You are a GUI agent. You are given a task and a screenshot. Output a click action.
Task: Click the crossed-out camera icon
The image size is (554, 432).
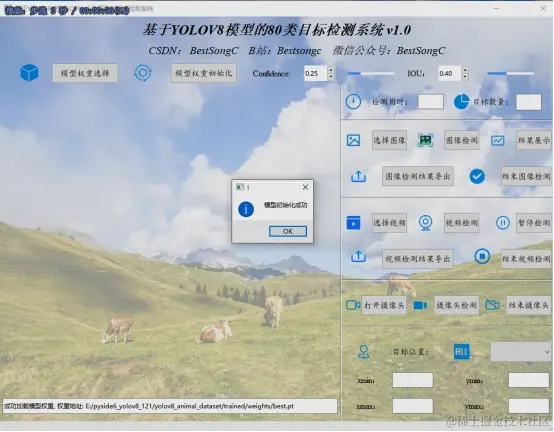tap(493, 305)
